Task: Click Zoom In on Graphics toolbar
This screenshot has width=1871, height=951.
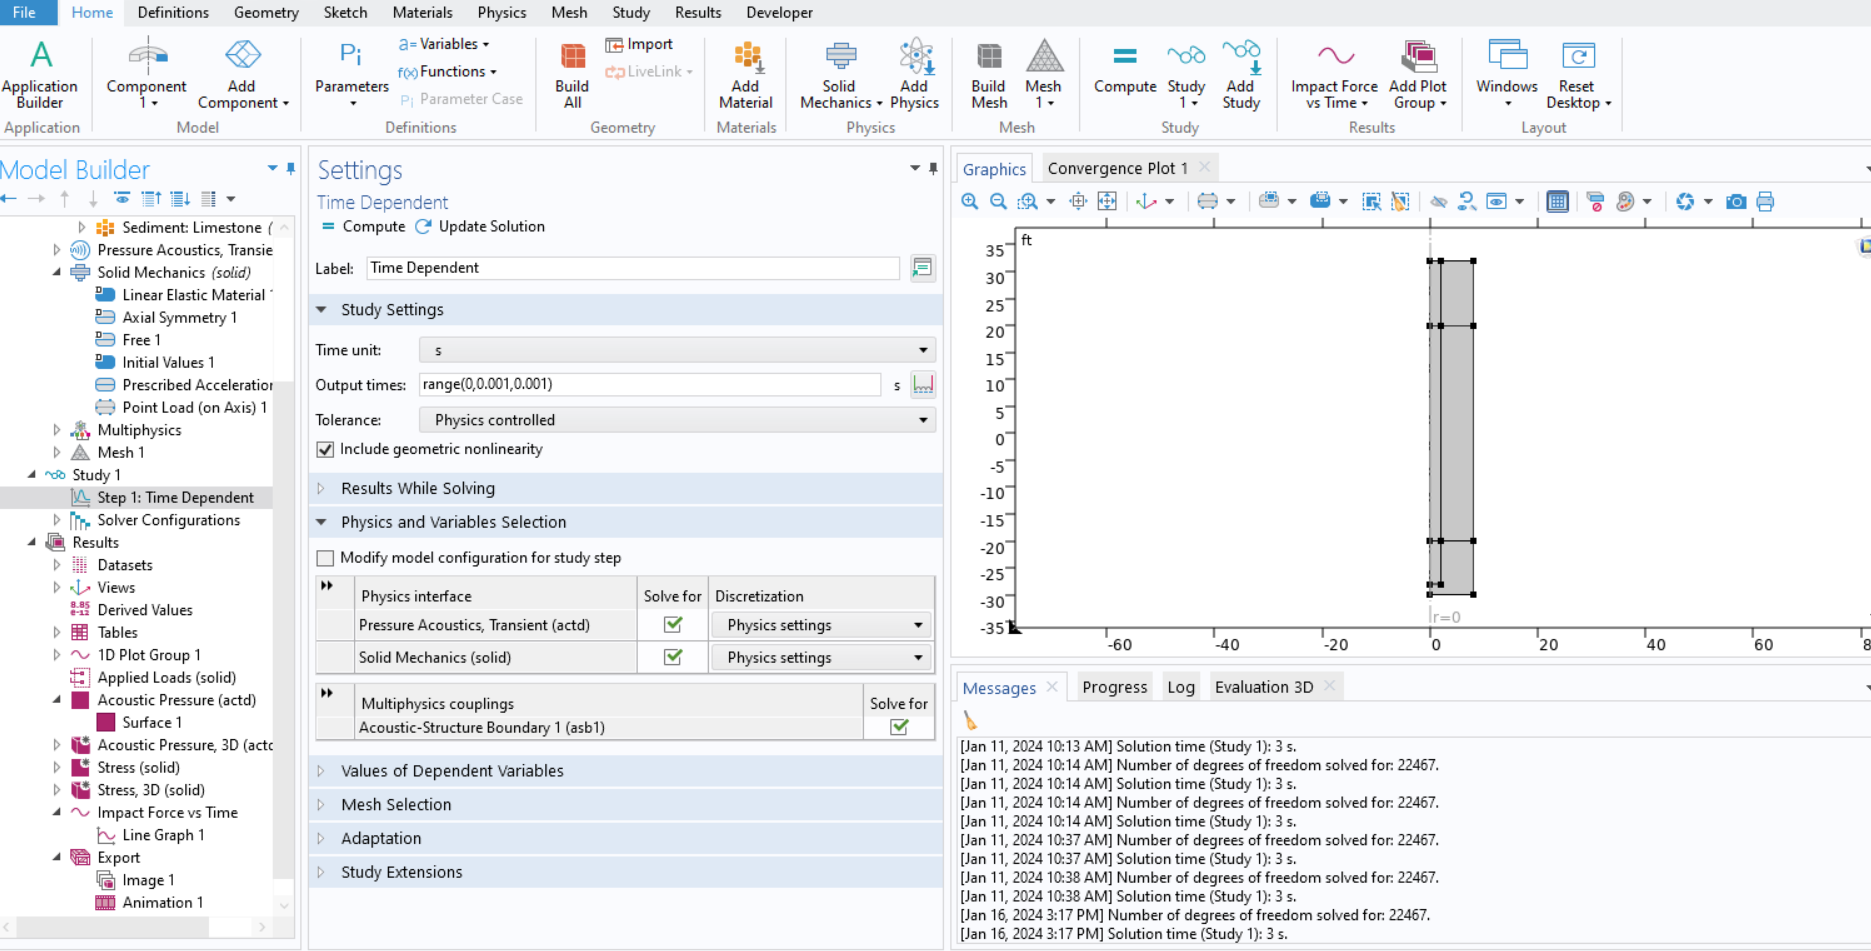Action: click(x=969, y=202)
